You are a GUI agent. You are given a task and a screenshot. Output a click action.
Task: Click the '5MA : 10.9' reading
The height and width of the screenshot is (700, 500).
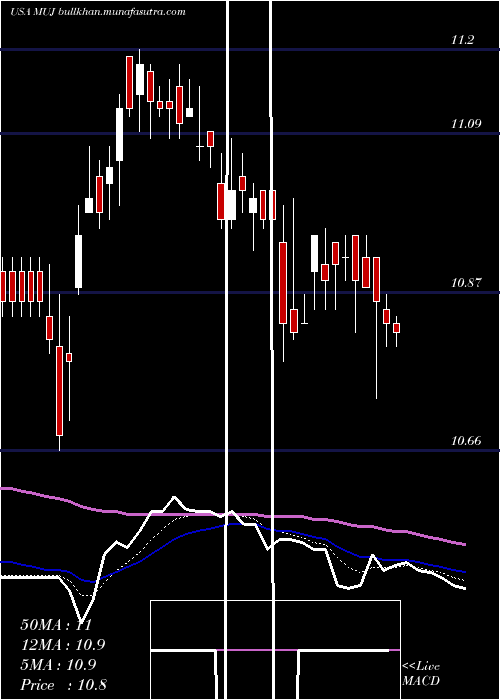tap(58, 665)
